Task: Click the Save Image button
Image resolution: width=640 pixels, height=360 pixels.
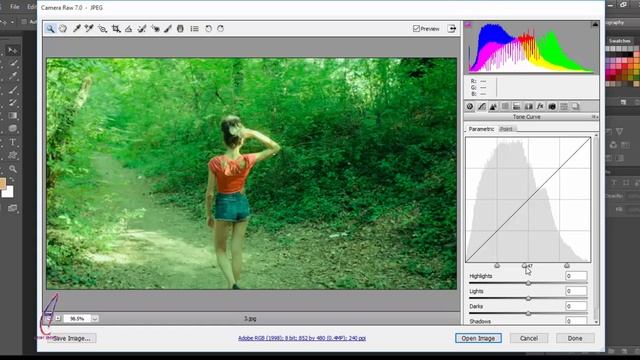Action: 71,338
